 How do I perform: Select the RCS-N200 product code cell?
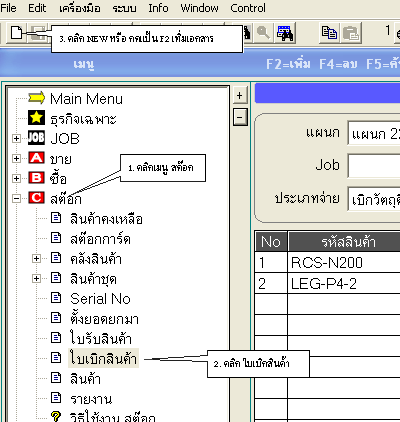(x=344, y=262)
